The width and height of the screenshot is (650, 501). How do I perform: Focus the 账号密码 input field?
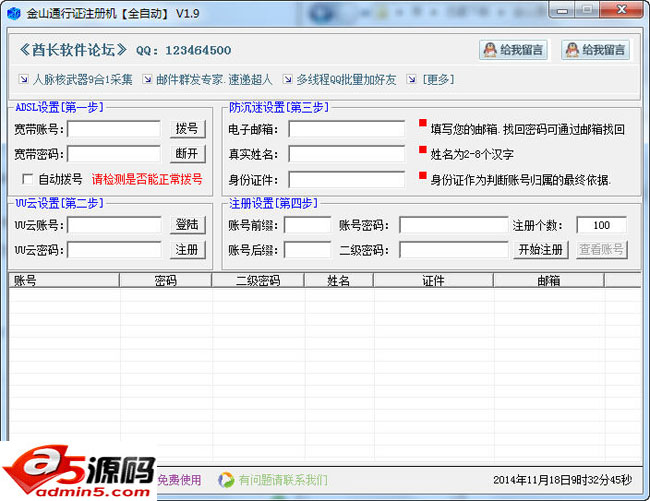(x=454, y=225)
